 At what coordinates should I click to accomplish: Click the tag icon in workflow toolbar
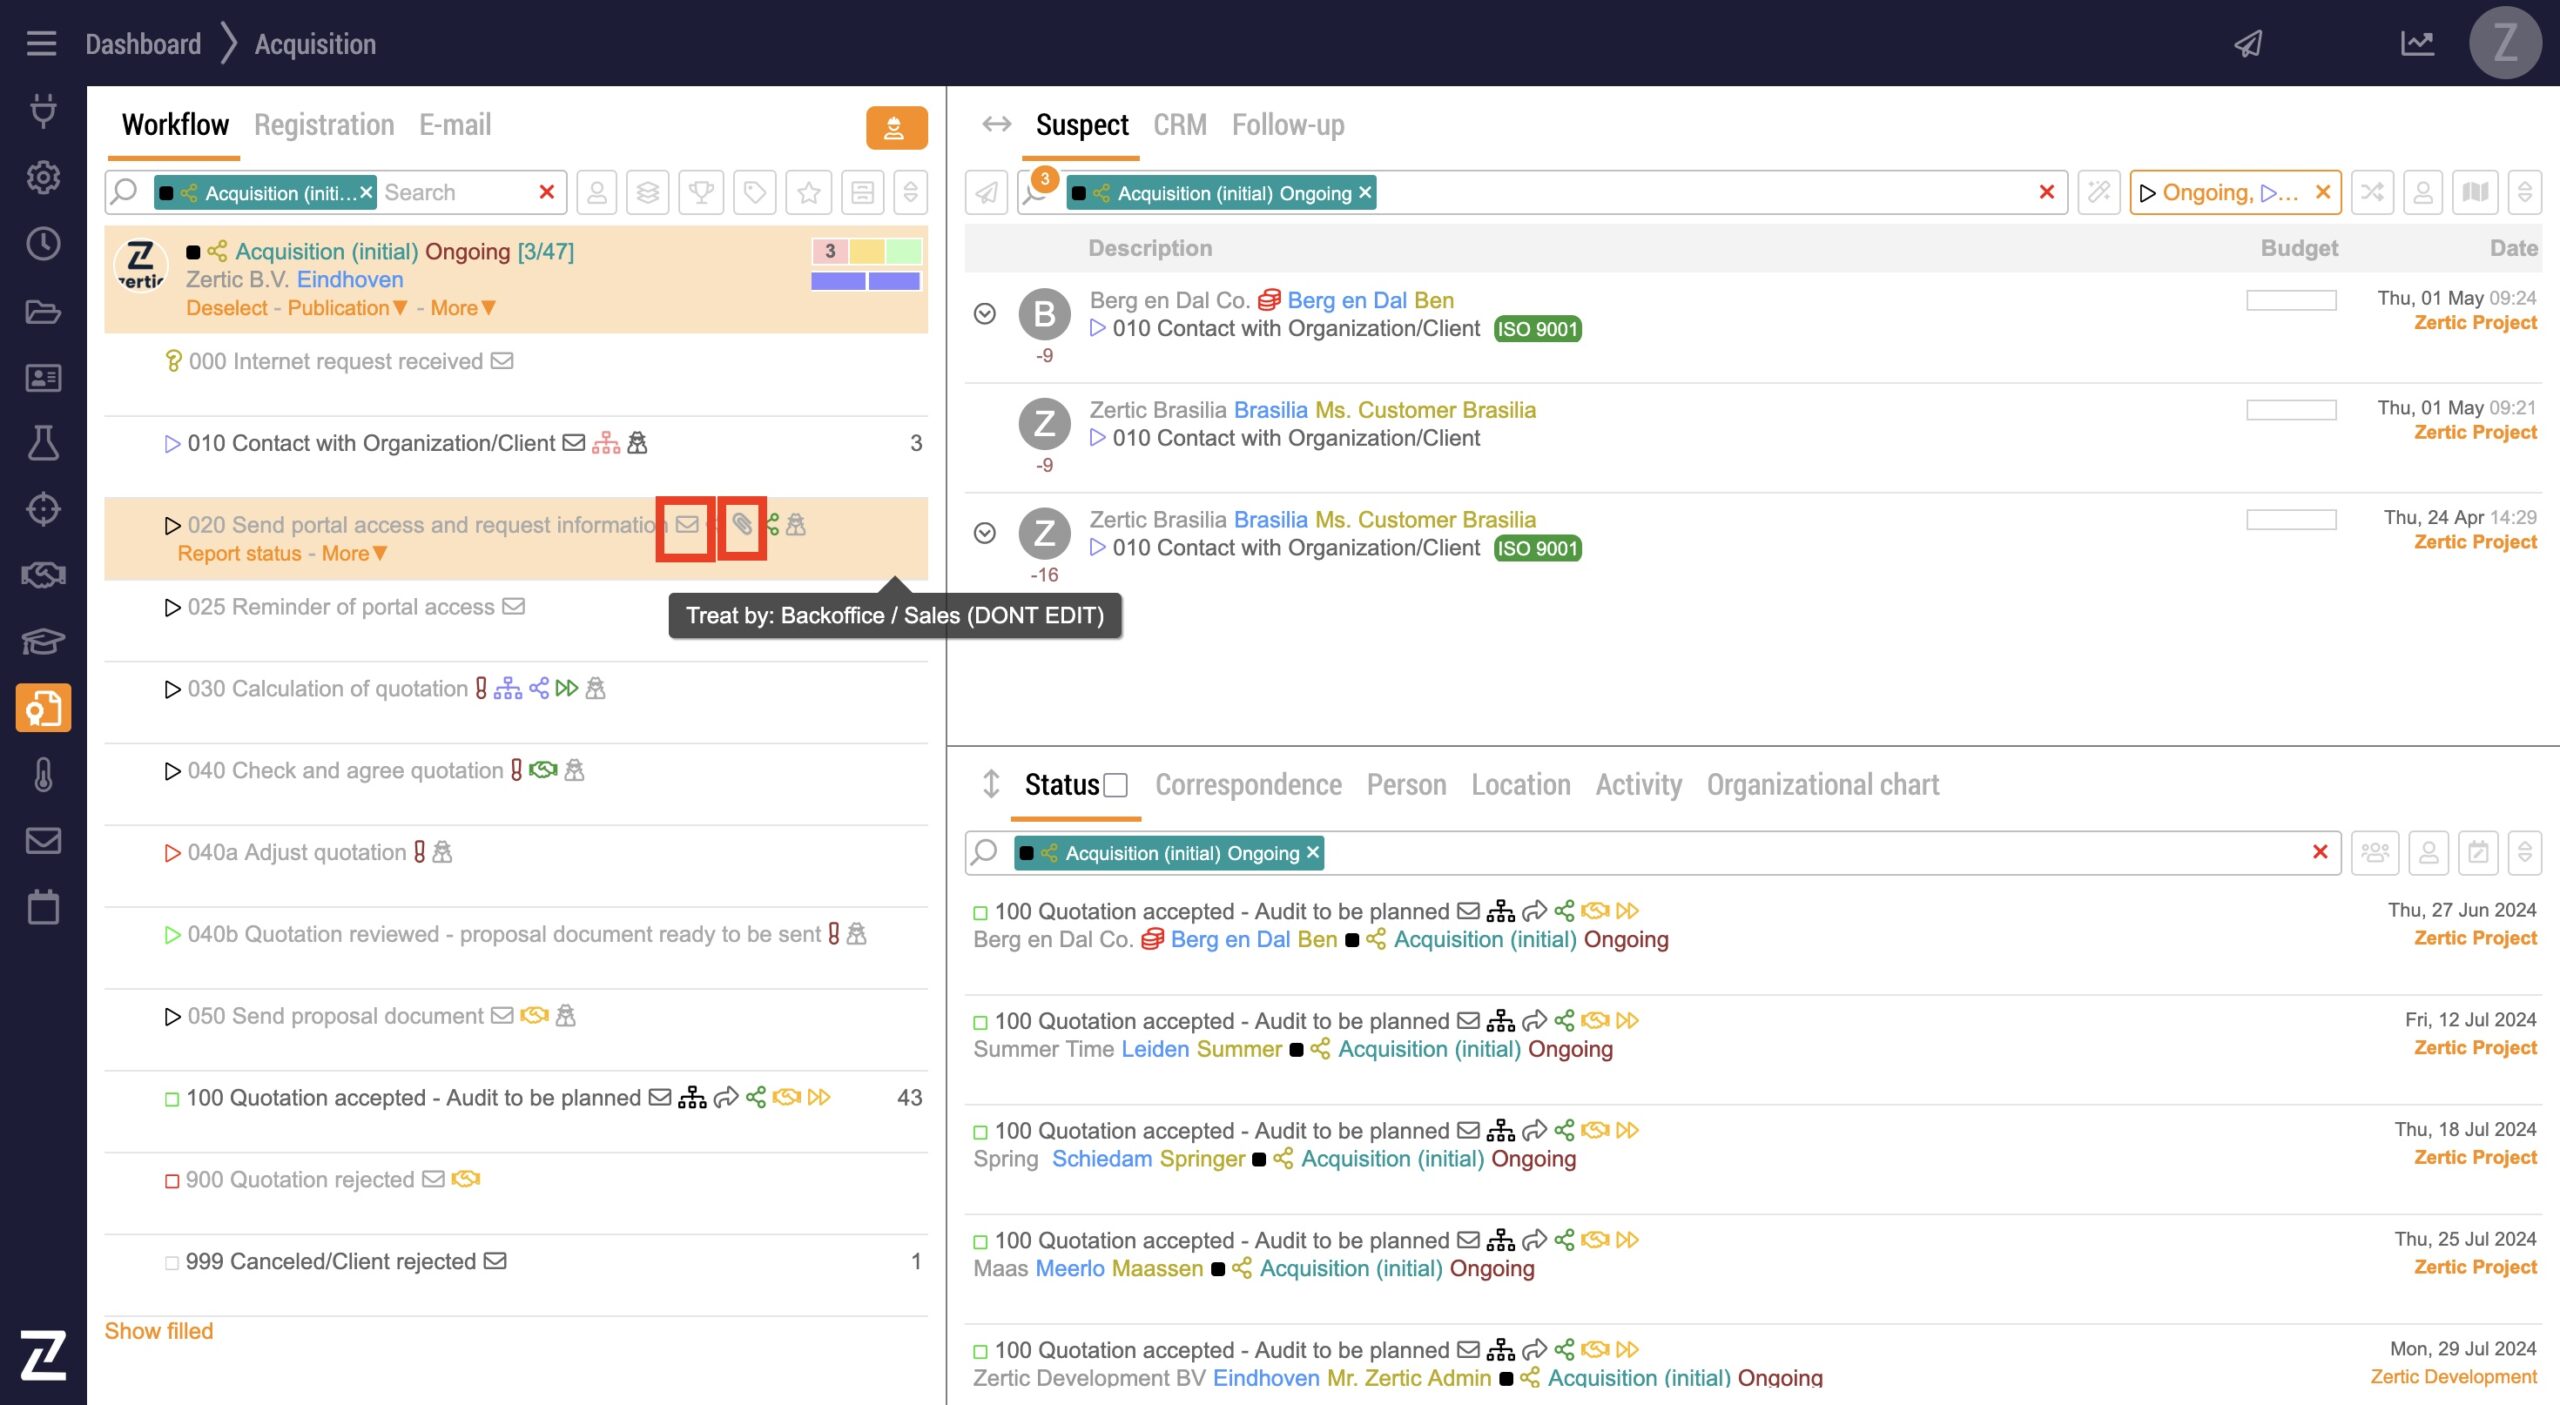pyautogui.click(x=755, y=192)
